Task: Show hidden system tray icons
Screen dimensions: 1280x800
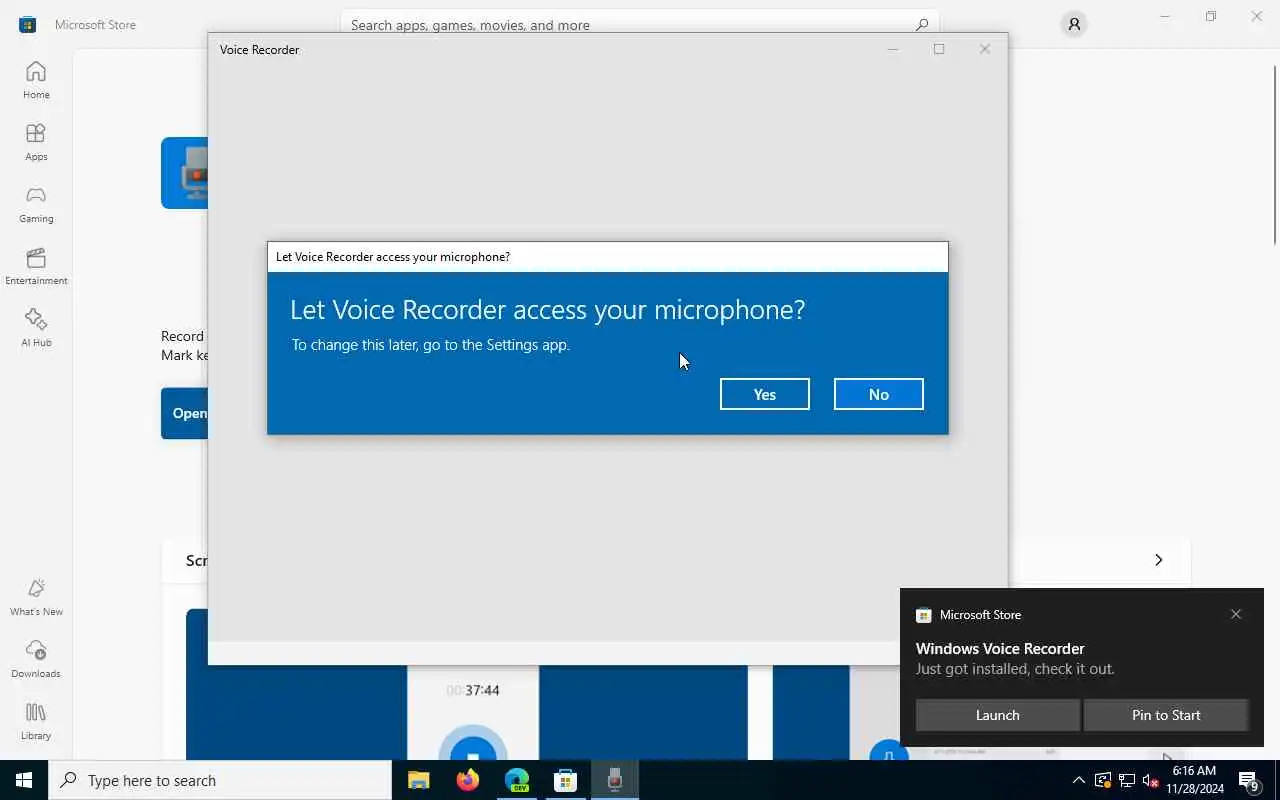Action: click(1078, 780)
